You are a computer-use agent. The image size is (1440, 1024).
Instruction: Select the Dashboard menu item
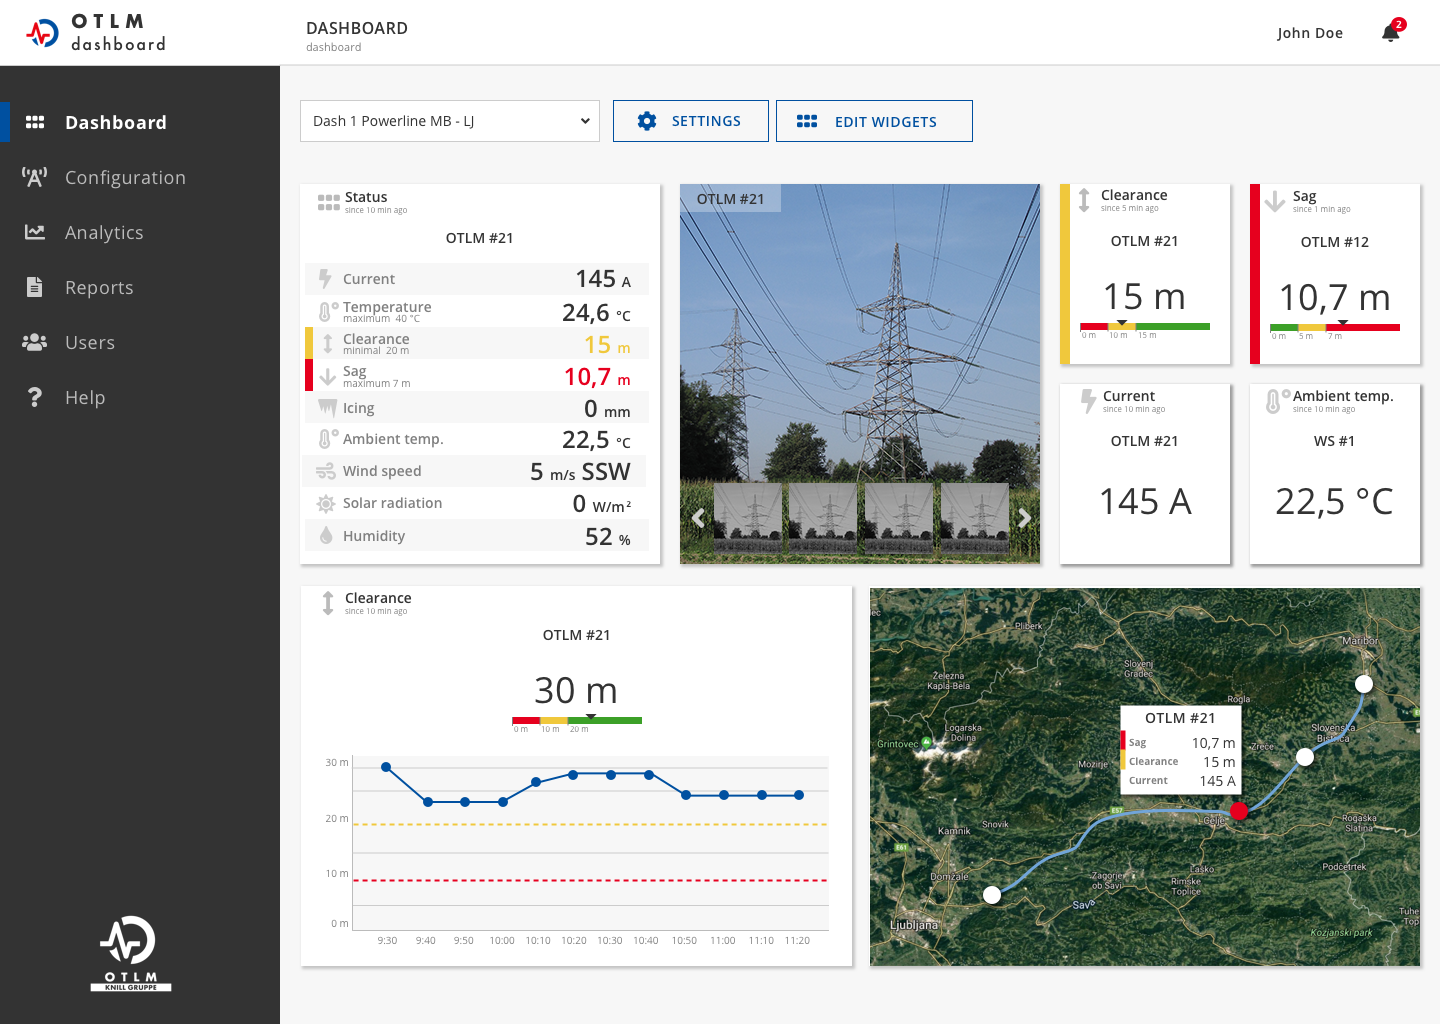tap(115, 123)
